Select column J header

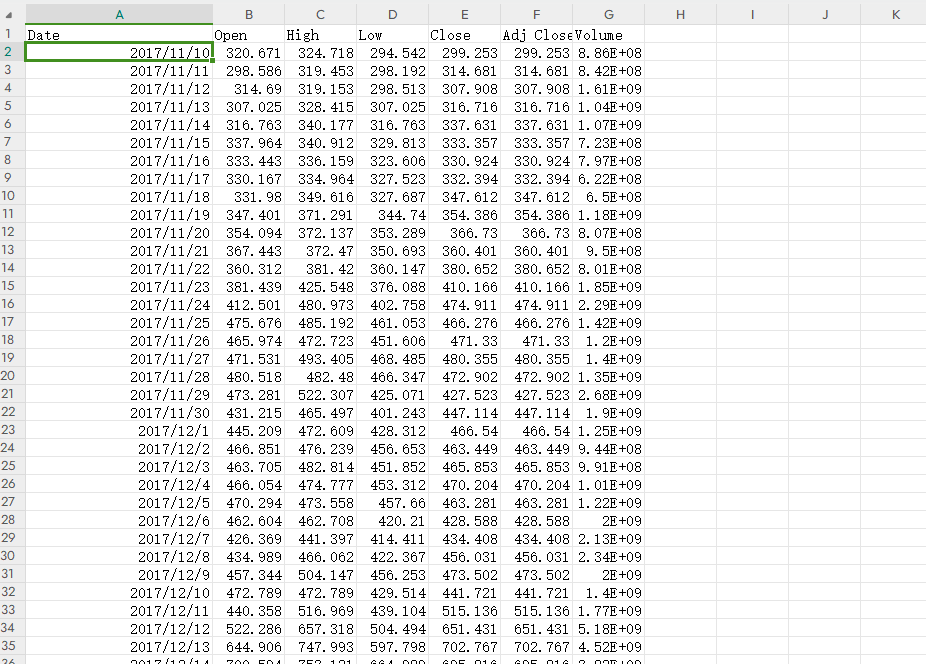click(x=825, y=15)
